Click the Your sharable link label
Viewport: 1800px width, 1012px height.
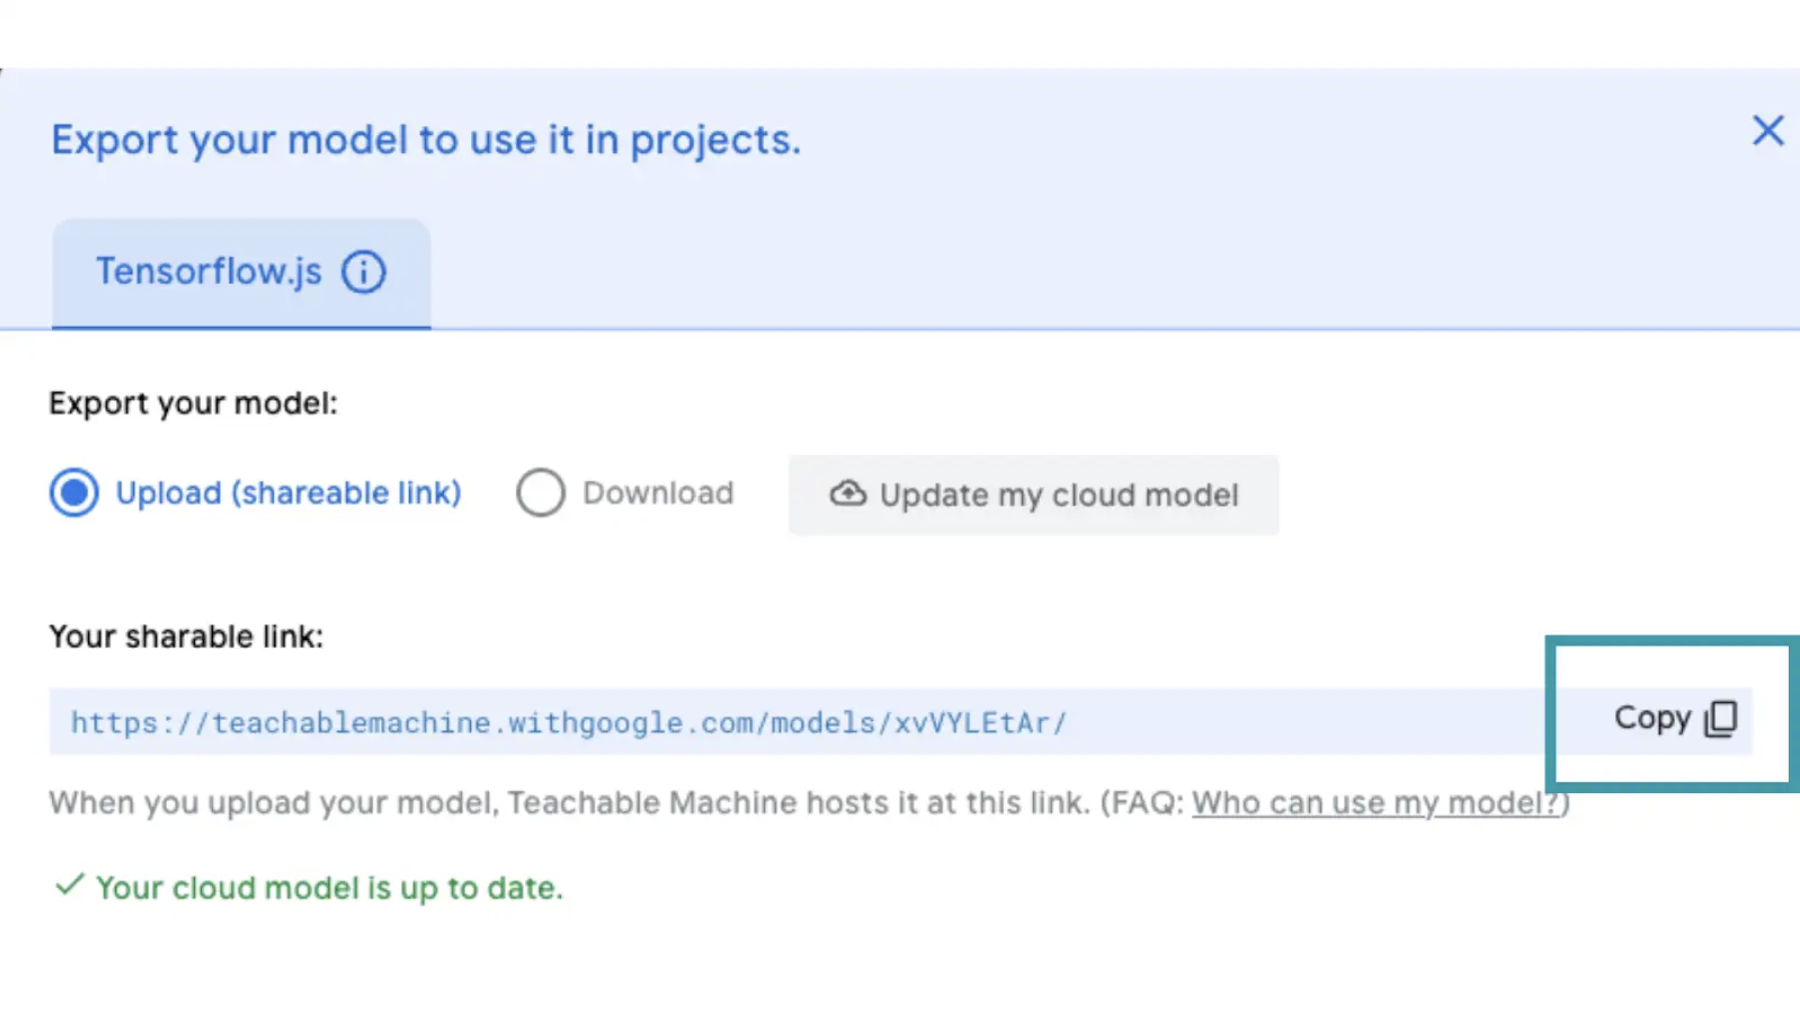186,637
